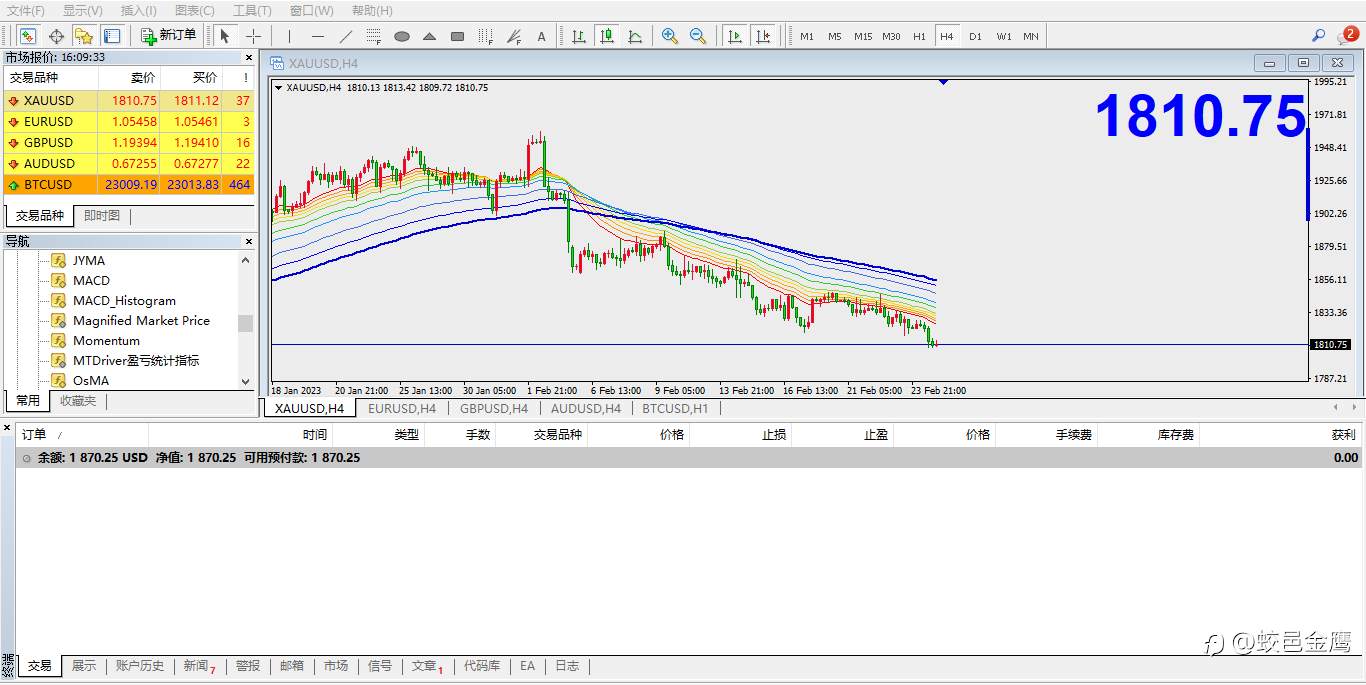Open 账户历史 account history tab
The image size is (1366, 685).
[x=140, y=665]
